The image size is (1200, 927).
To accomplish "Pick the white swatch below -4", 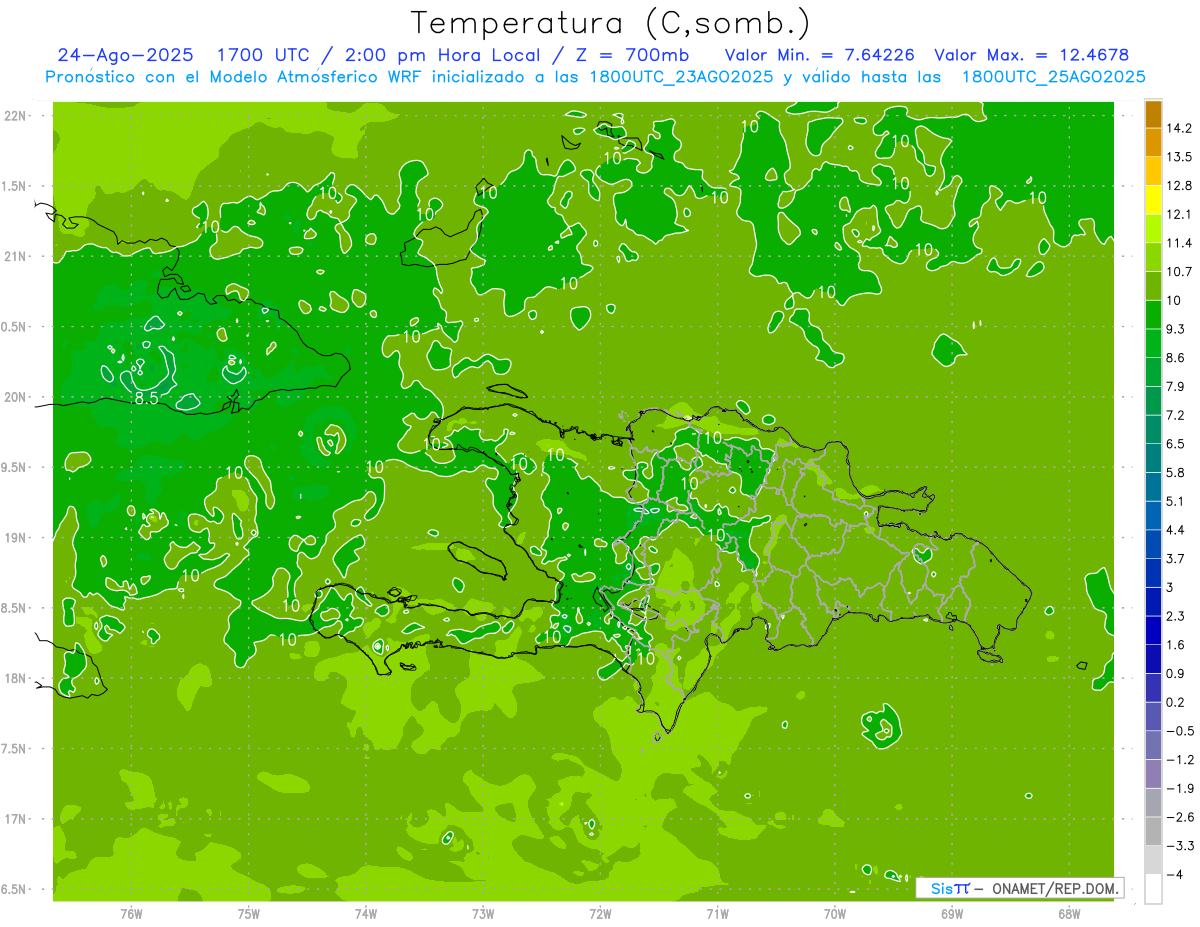I will [1153, 889].
